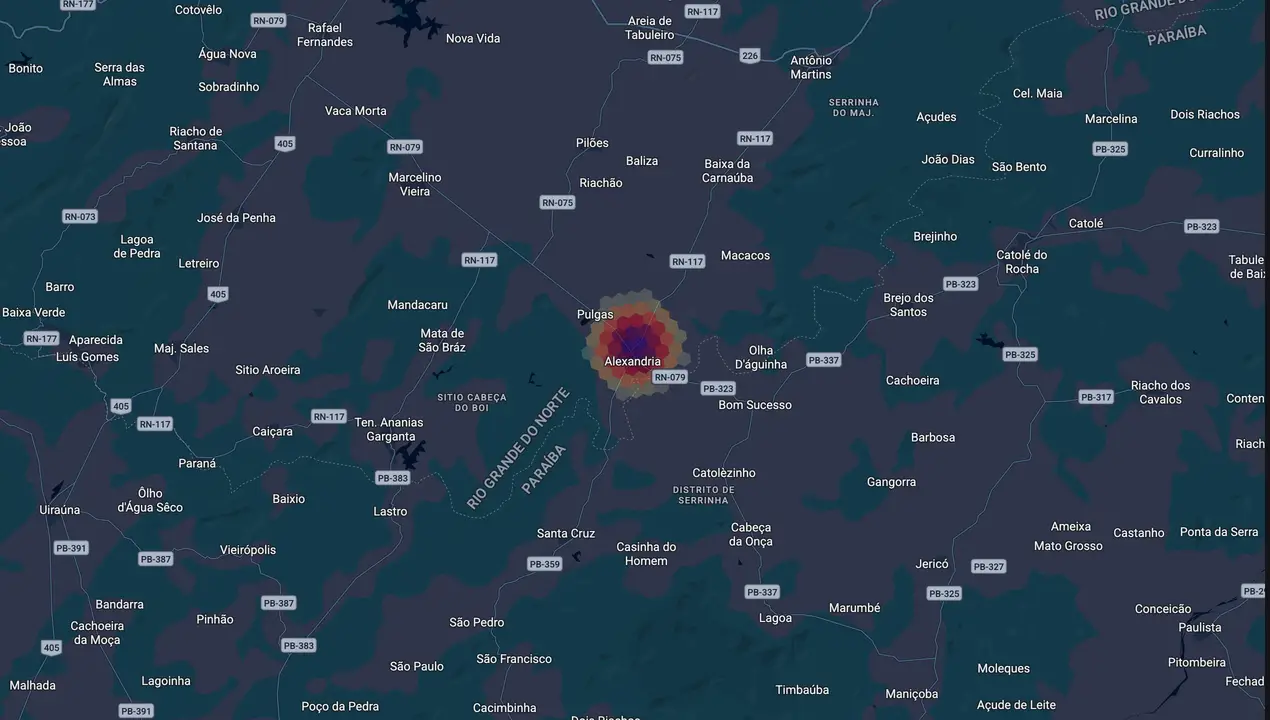This screenshot has width=1270, height=720.
Task: Select the Ten. Ananias Garganta label
Action: pos(390,430)
